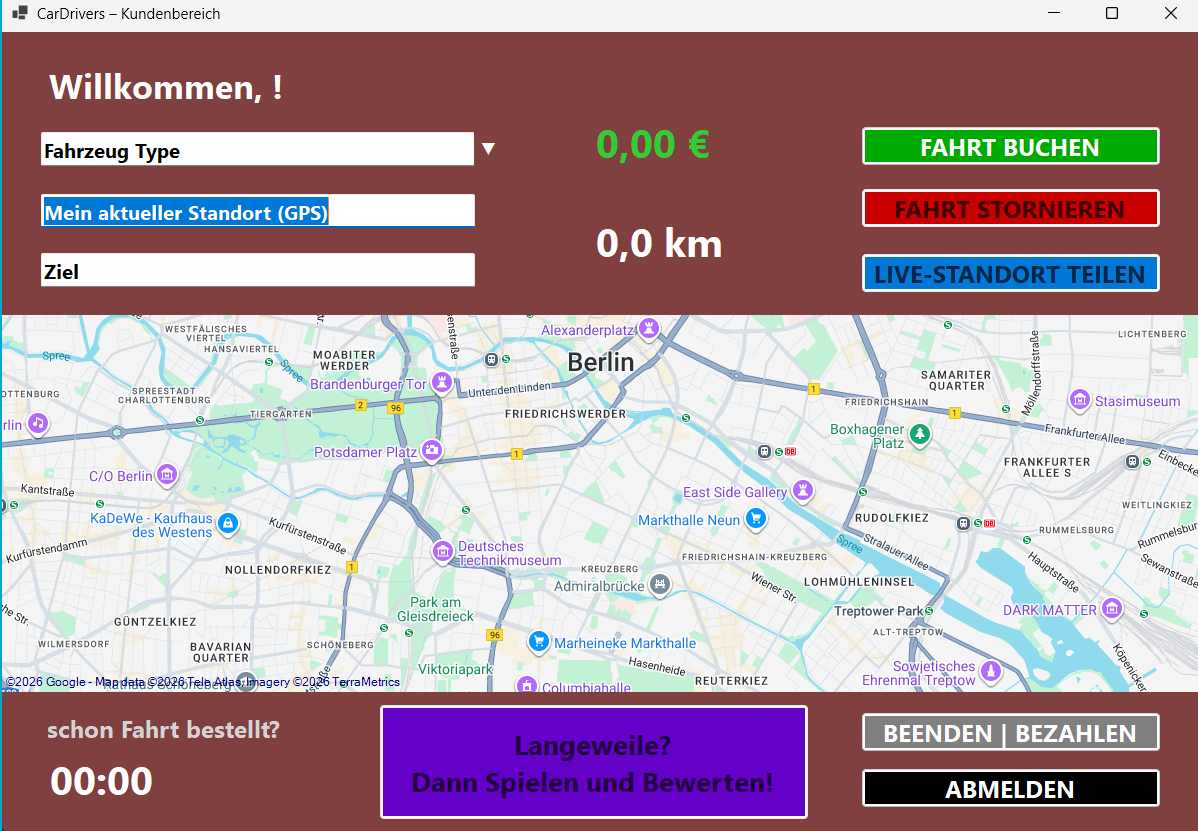1198x831 pixels.
Task: Click the FRIEDRICHSWERDER district label
Action: point(565,414)
